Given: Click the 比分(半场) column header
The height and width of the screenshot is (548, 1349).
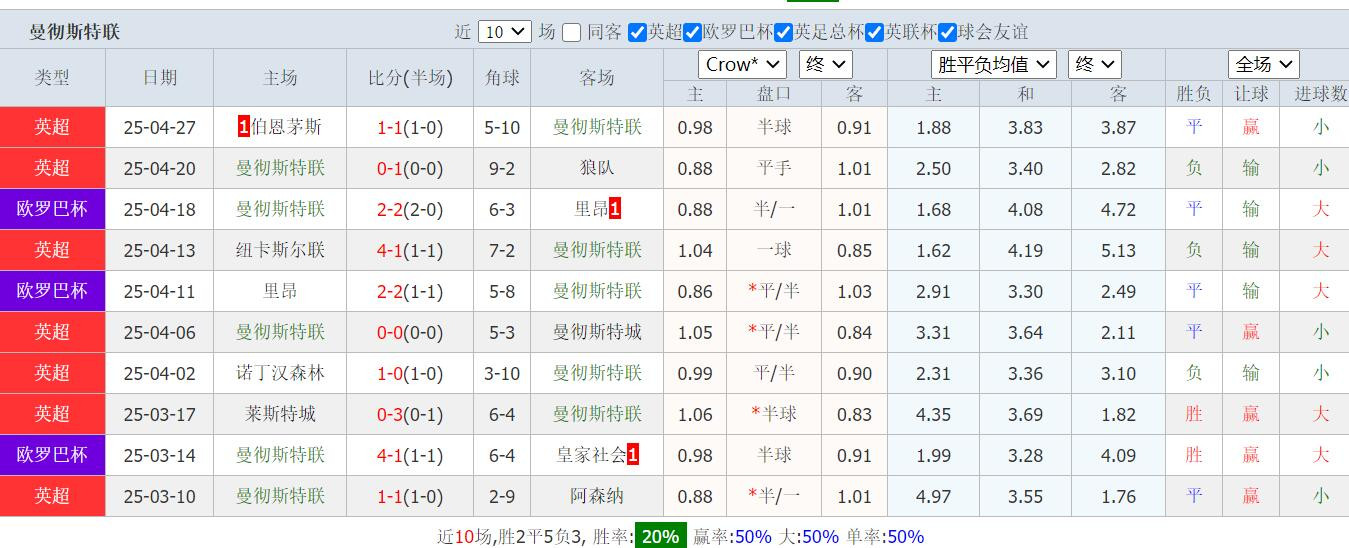Looking at the screenshot, I should (410, 77).
